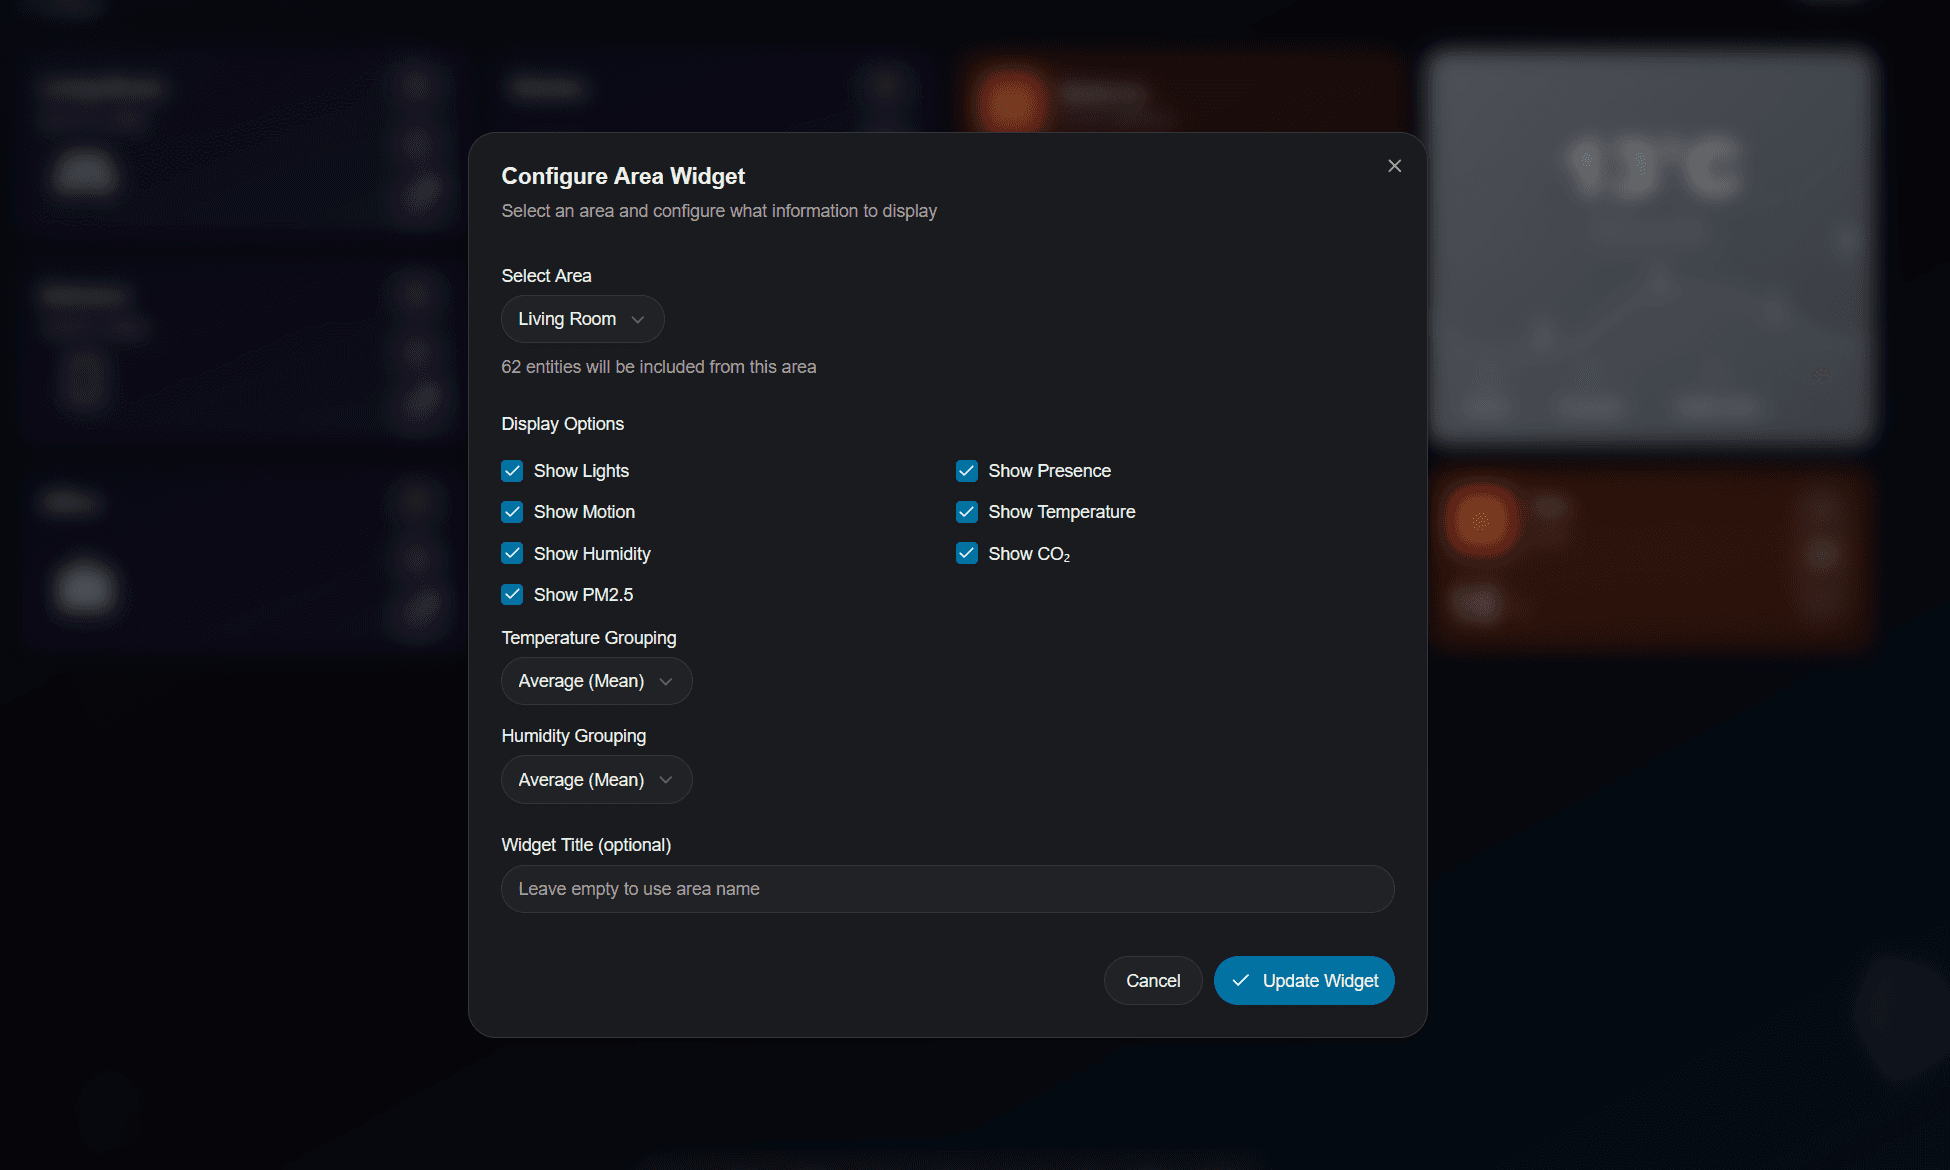
Task: Uncheck the Show Lights checkbox
Action: [x=512, y=471]
